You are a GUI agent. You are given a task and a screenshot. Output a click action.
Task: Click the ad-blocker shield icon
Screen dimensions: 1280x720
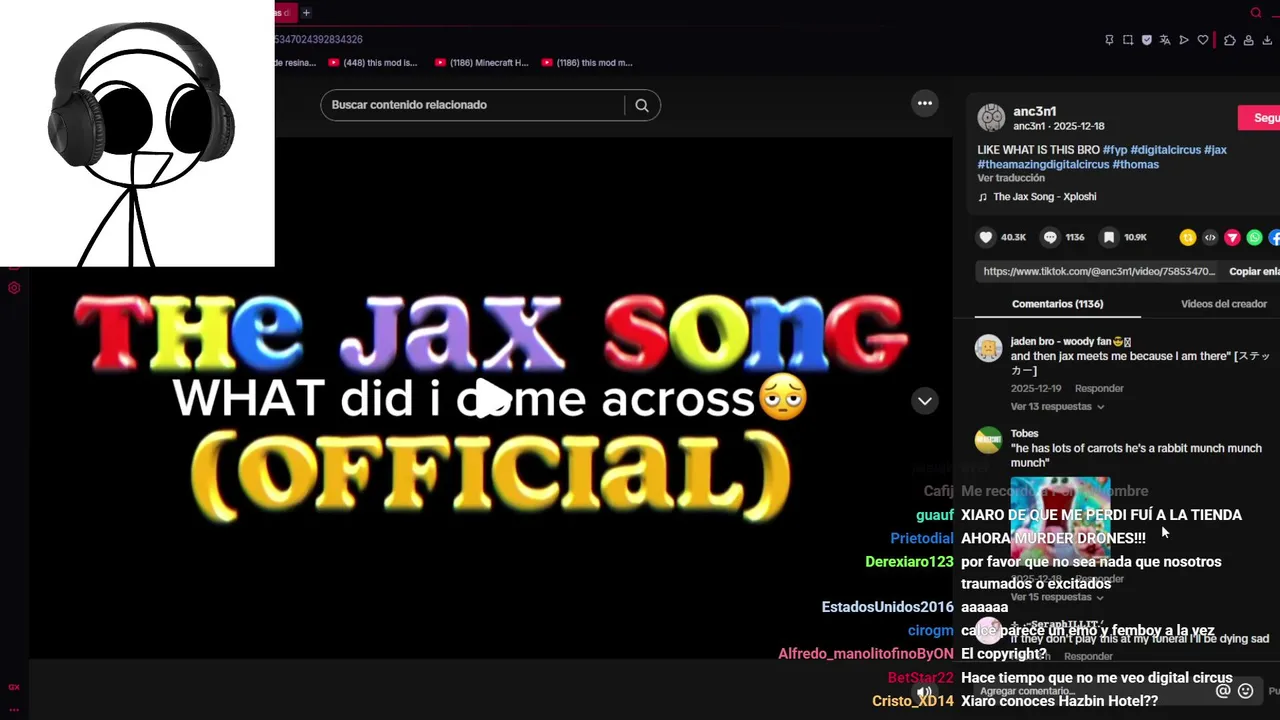coord(1147,40)
